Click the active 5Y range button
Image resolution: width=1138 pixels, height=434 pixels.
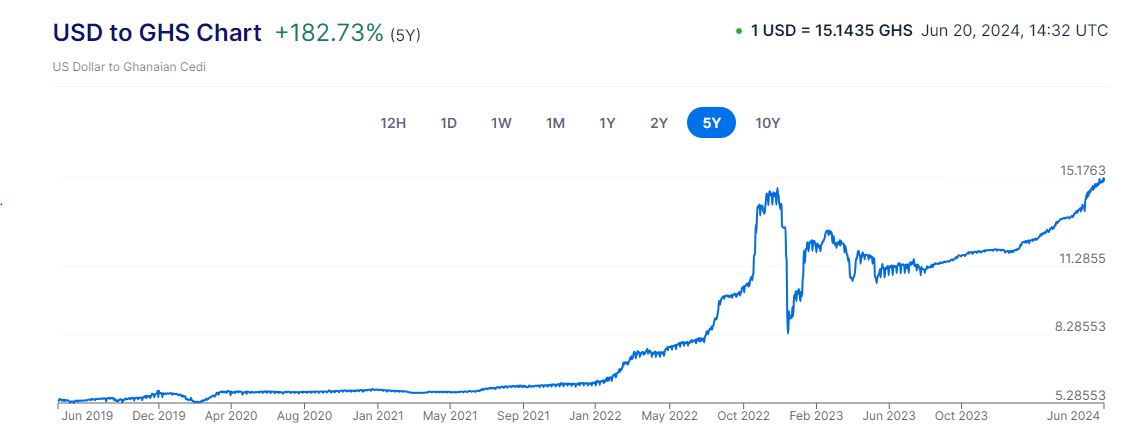click(711, 123)
